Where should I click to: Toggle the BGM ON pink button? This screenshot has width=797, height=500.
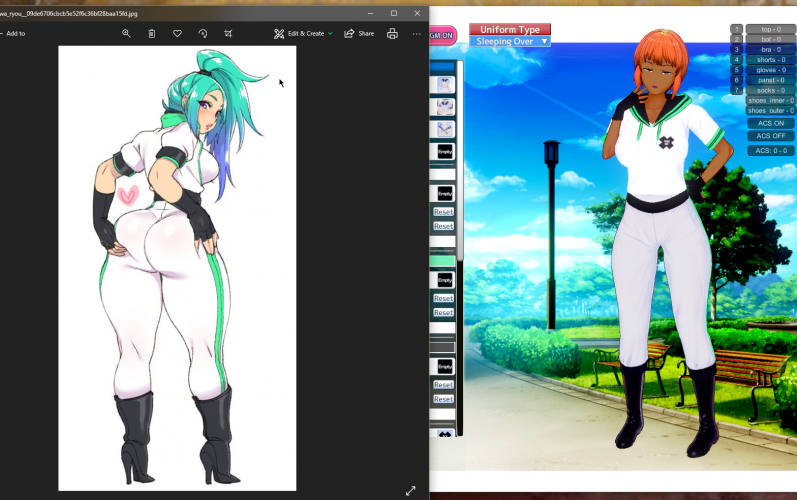click(443, 35)
